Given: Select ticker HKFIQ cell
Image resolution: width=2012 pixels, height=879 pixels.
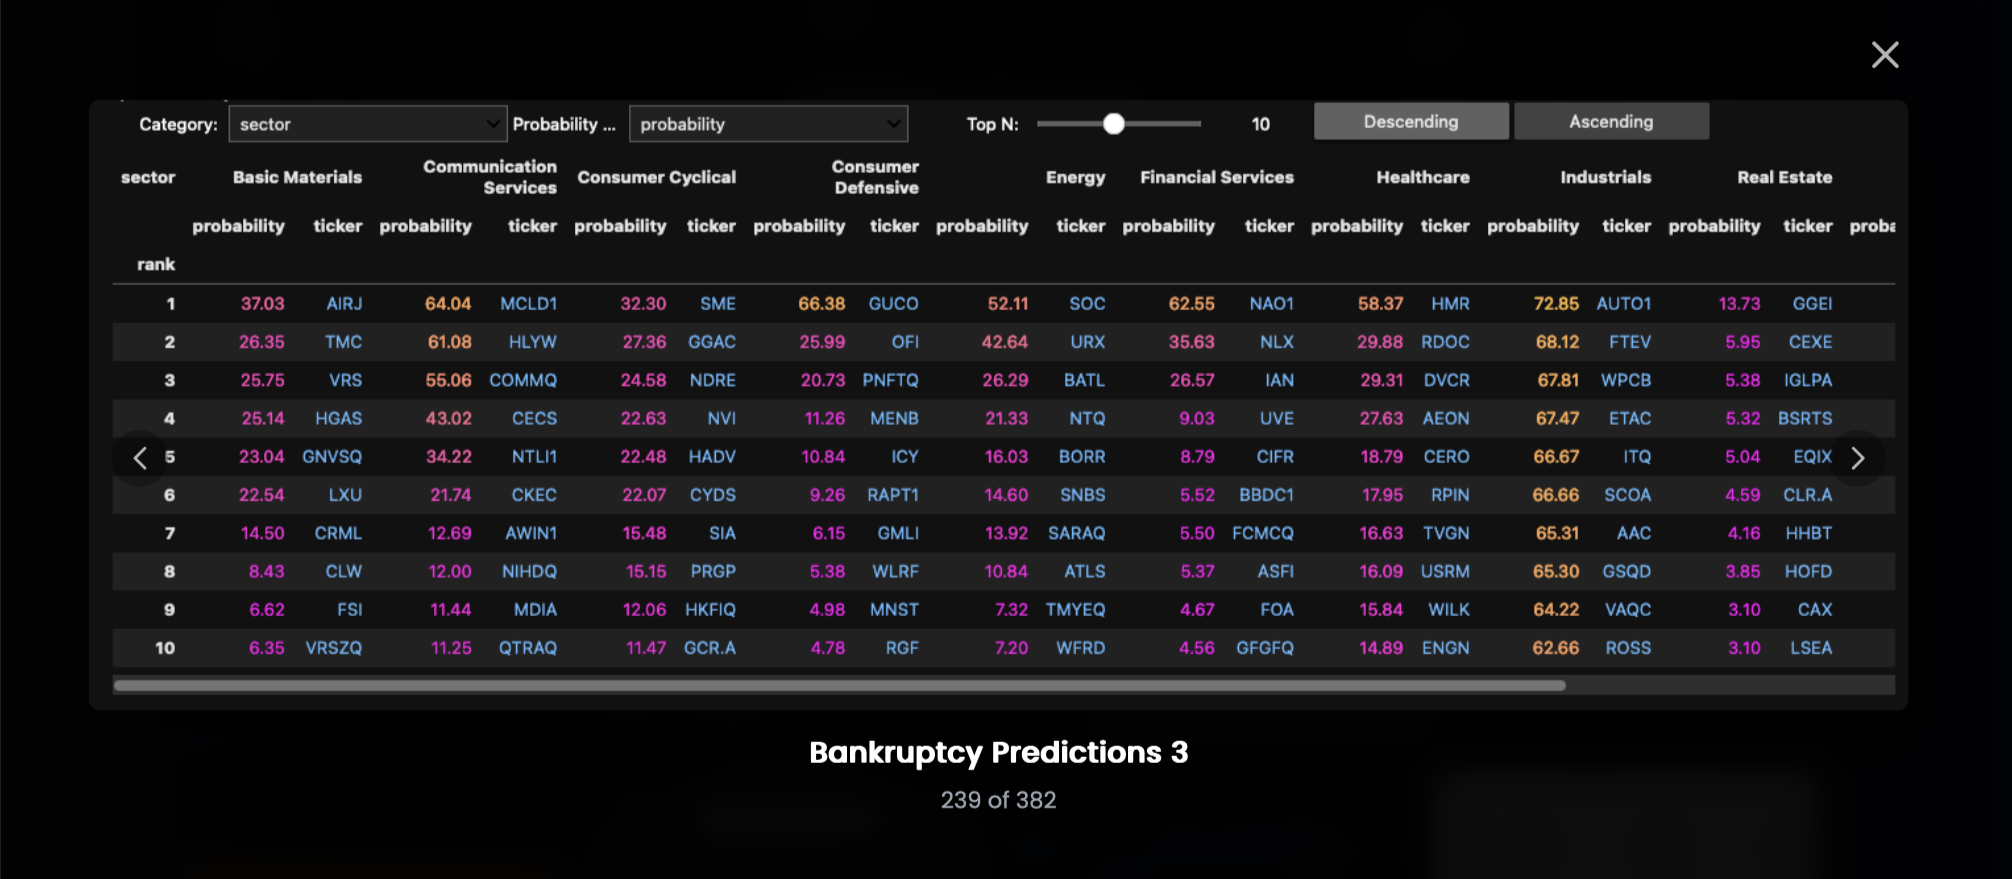Looking at the screenshot, I should click(710, 610).
